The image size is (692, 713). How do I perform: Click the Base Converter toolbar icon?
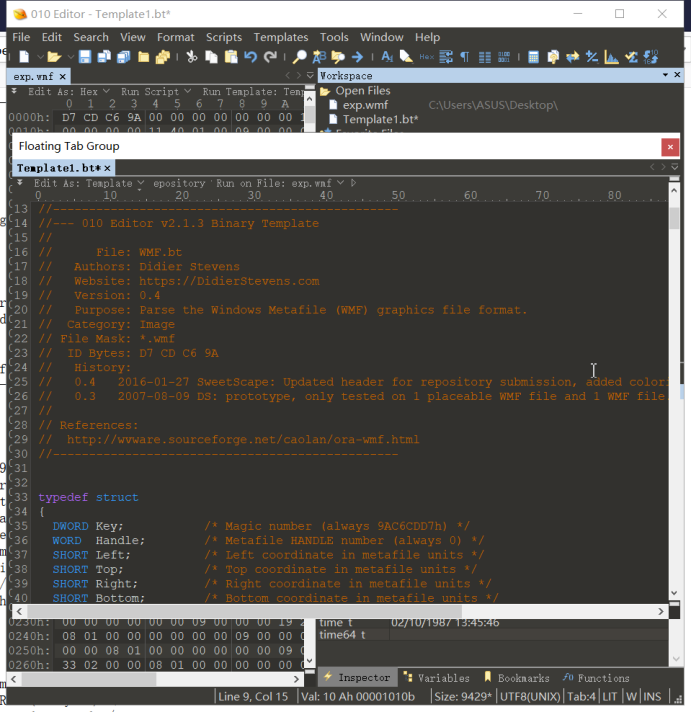pos(651,57)
